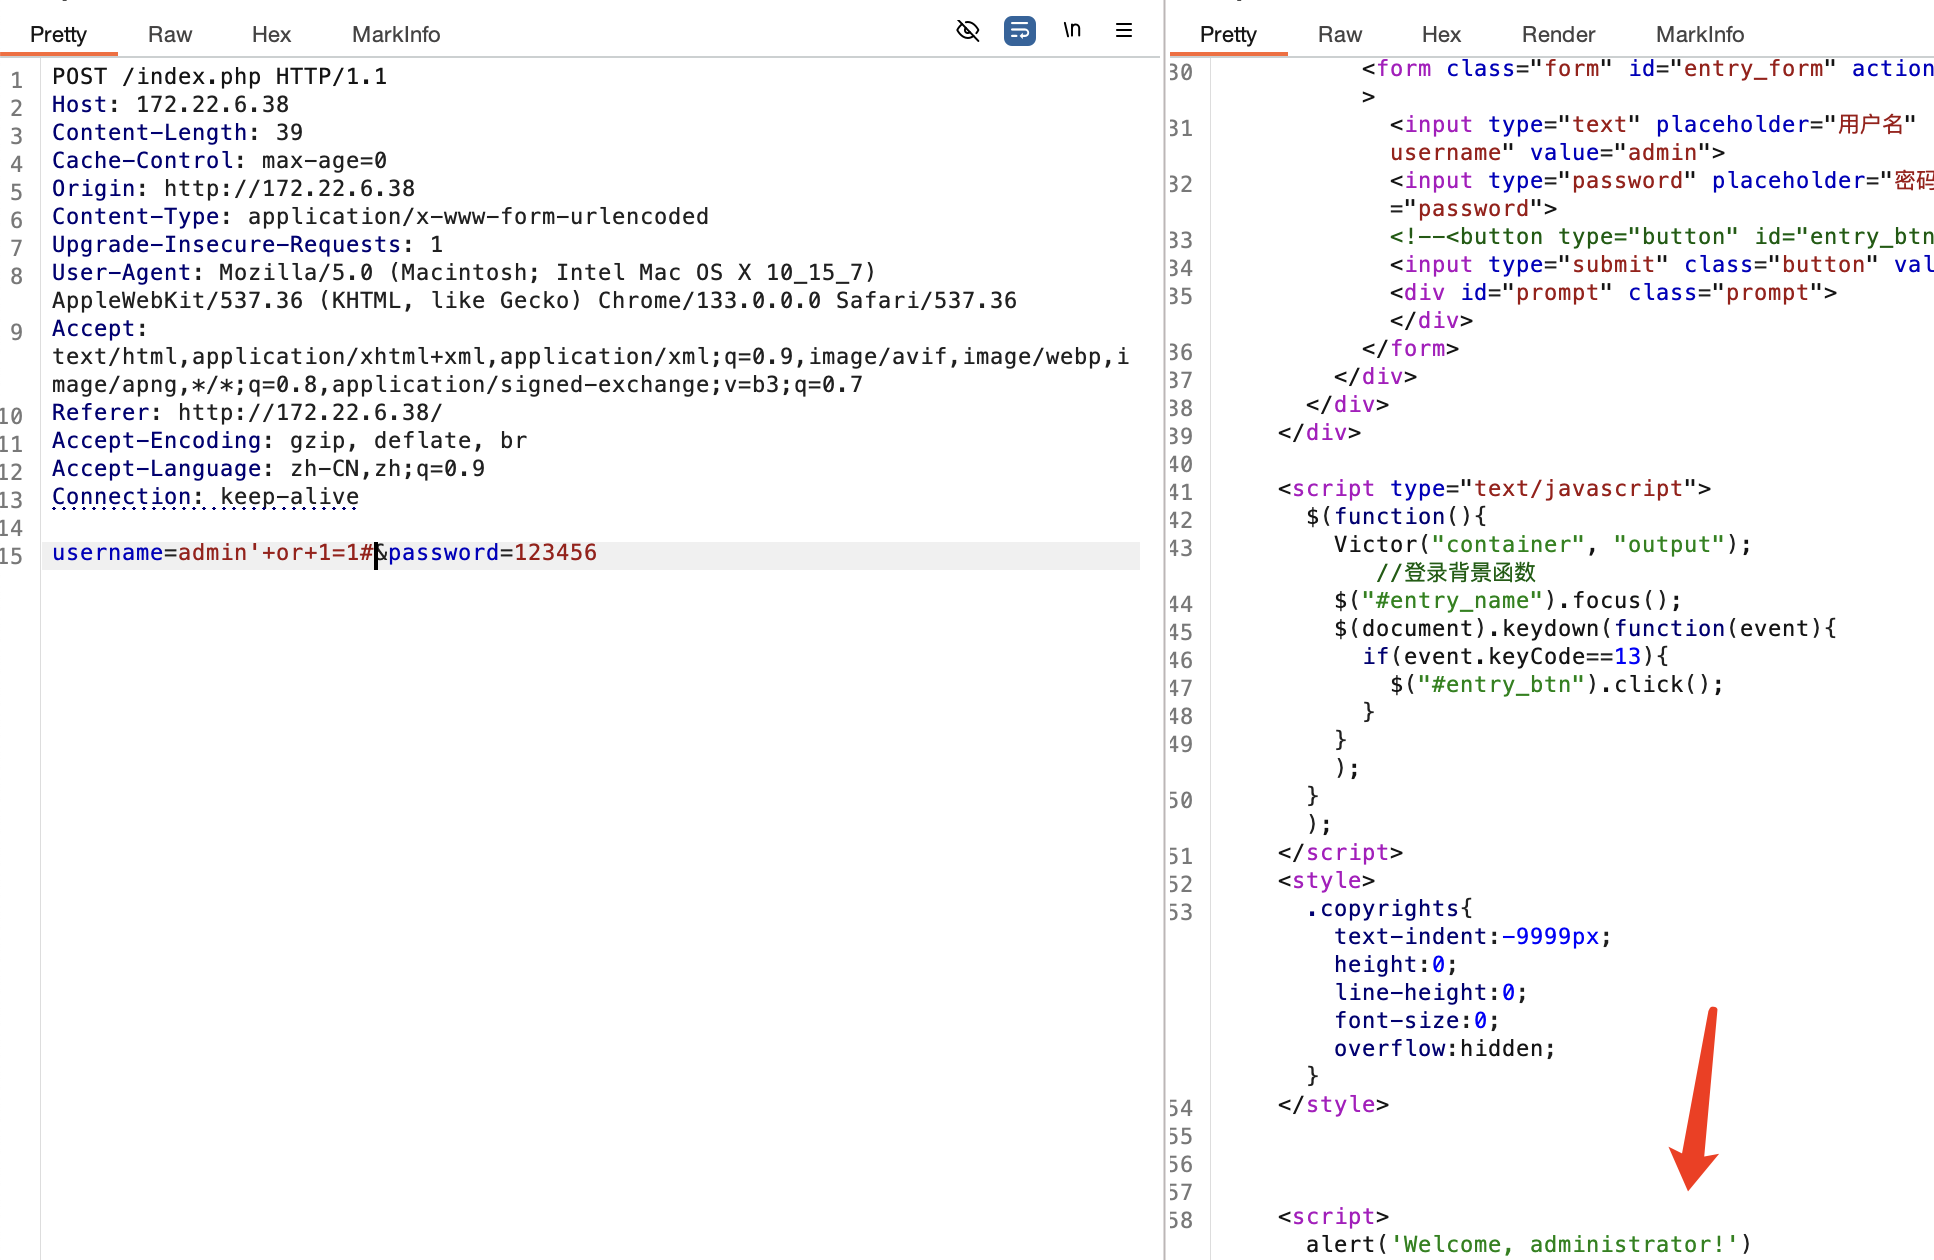Switch request view to Hex tab

(271, 34)
